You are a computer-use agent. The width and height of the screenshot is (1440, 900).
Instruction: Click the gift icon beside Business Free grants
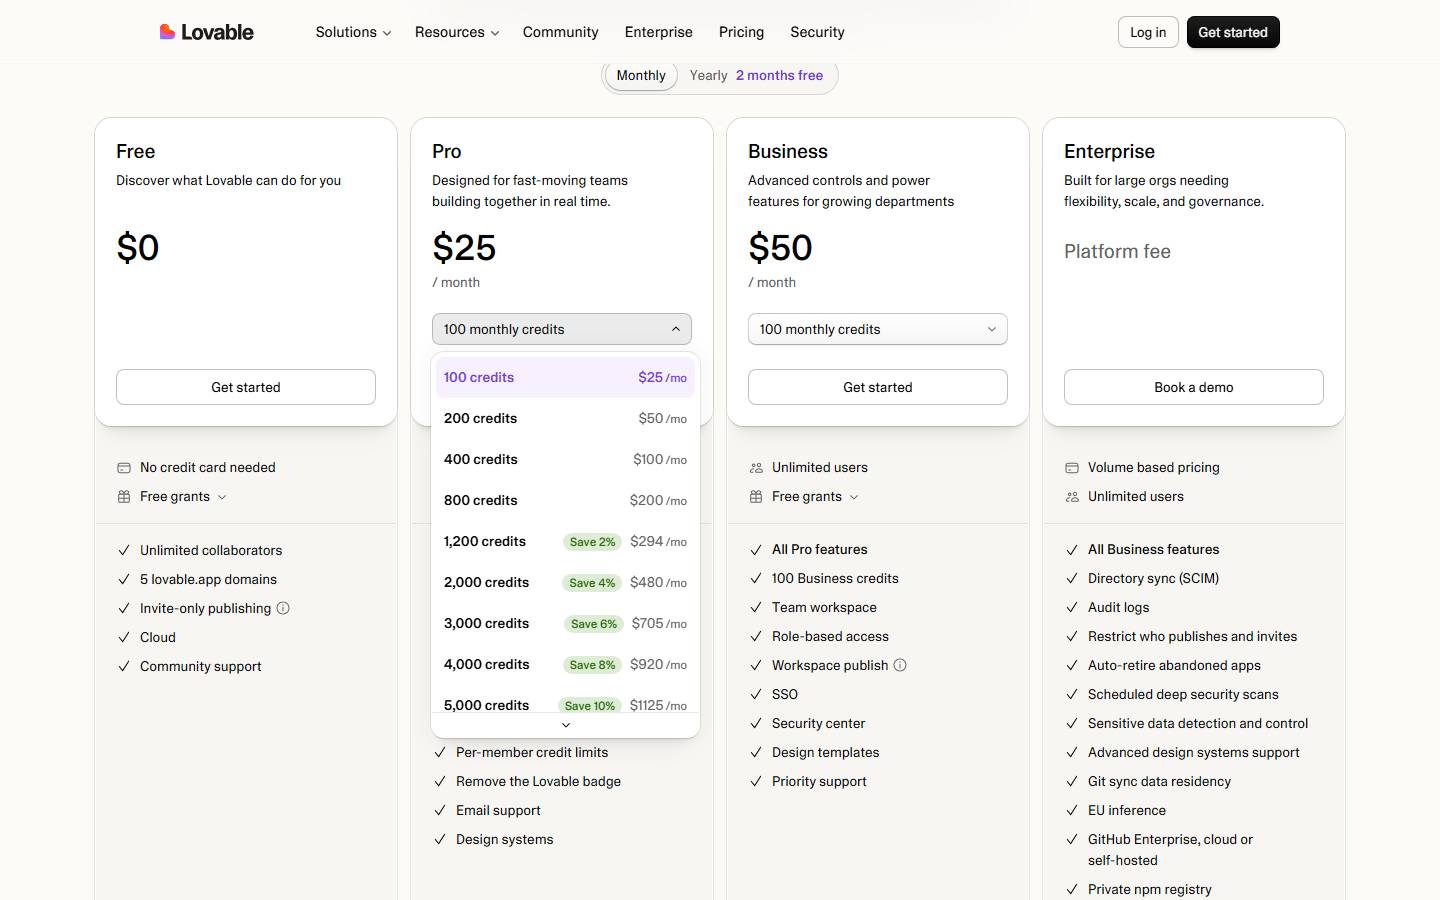pyautogui.click(x=756, y=496)
